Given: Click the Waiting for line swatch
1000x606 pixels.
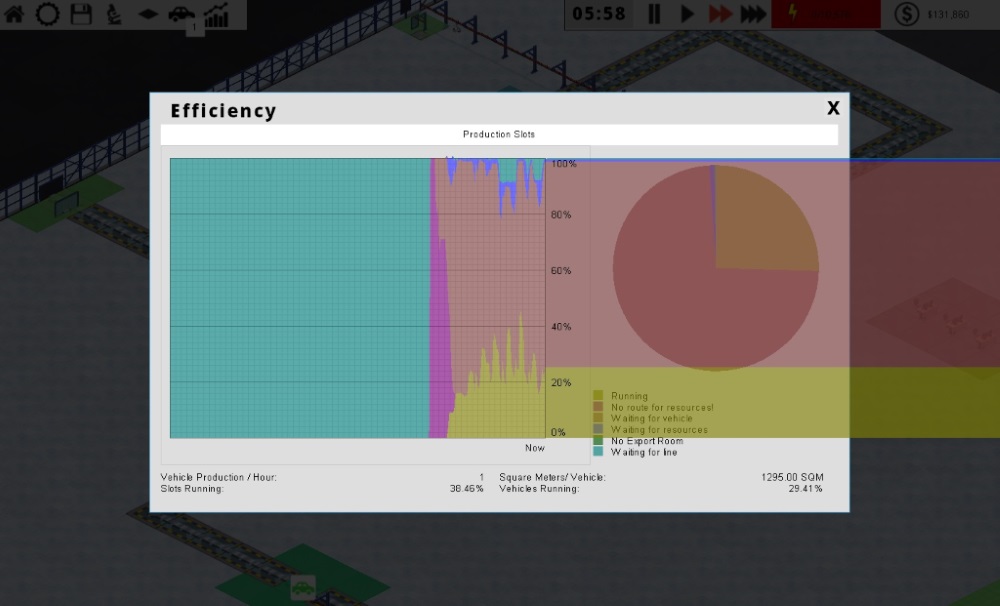Looking at the screenshot, I should point(598,452).
